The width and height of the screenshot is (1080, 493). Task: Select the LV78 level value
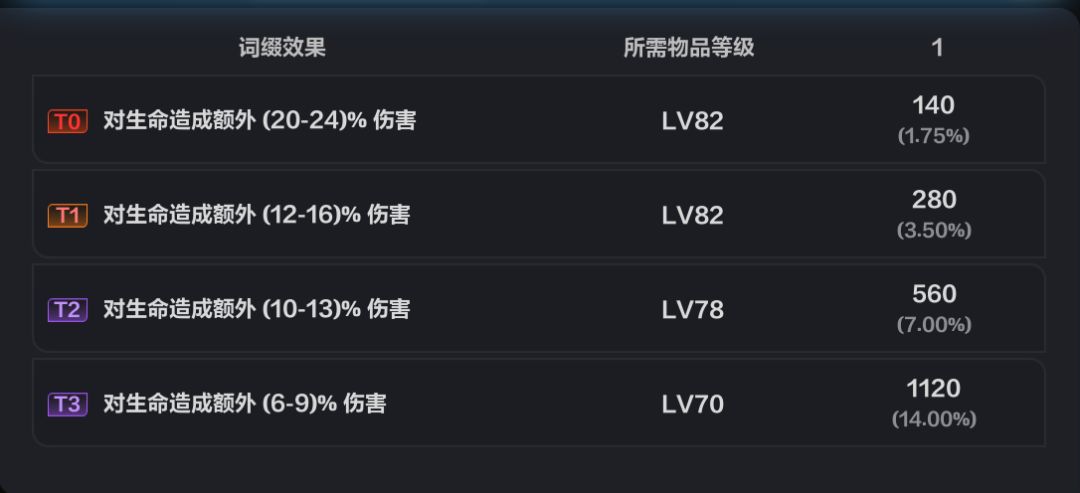(692, 310)
